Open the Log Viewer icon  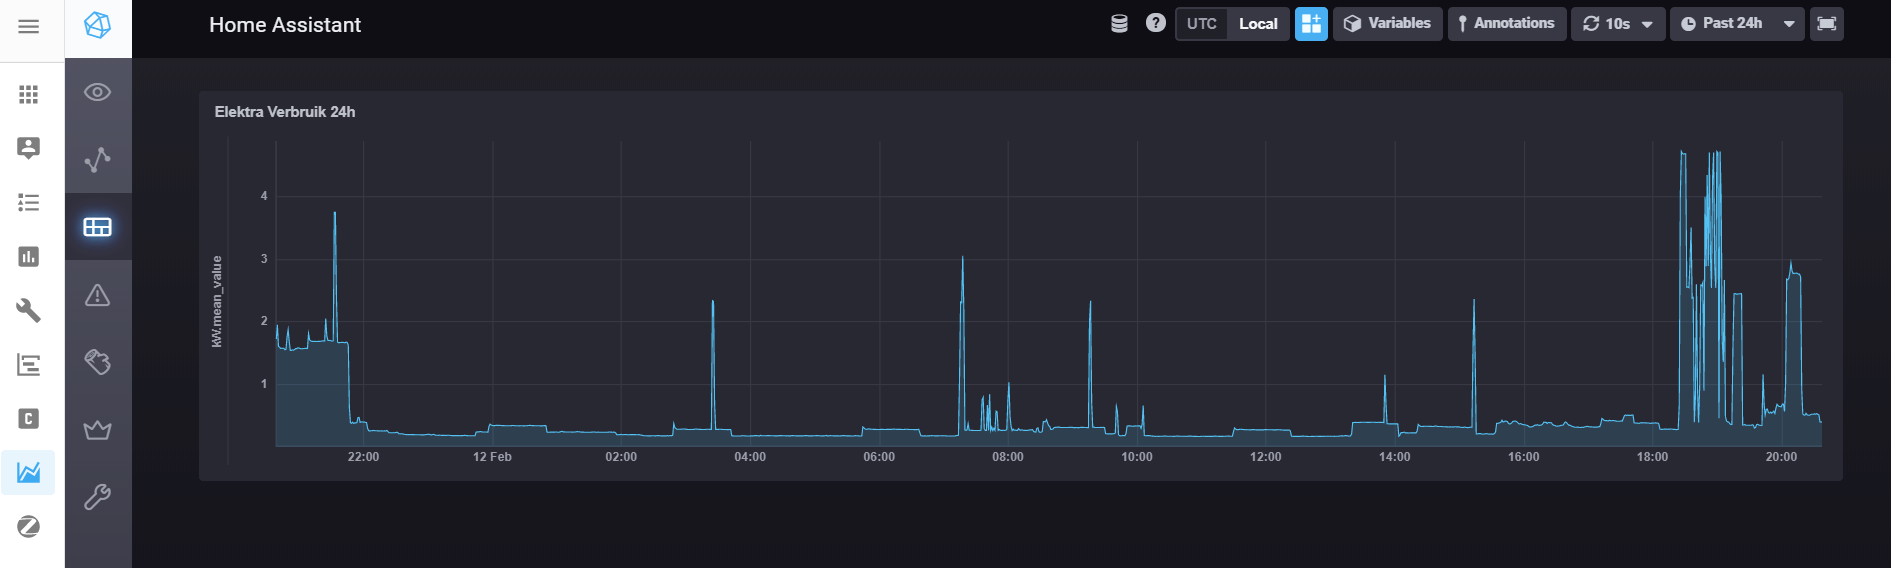[x=97, y=362]
